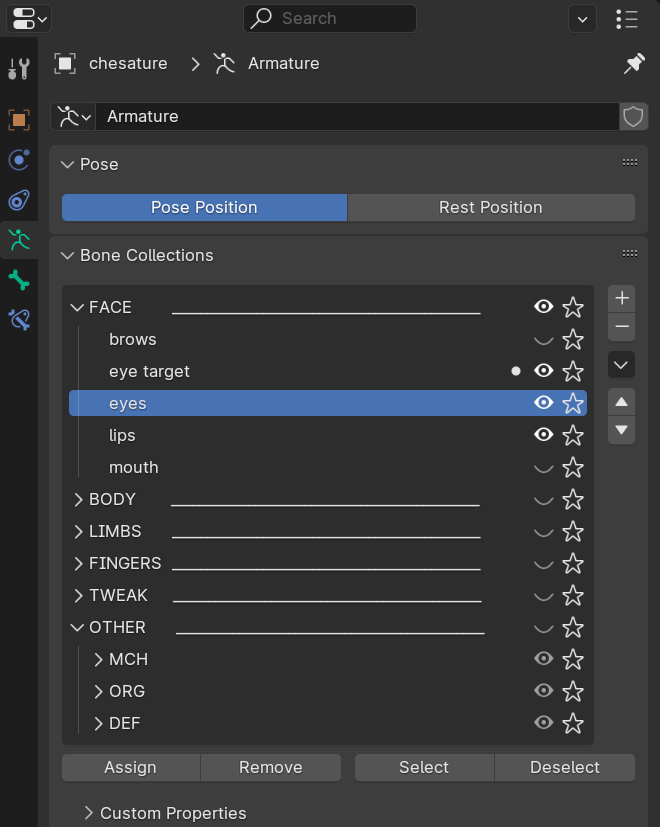Click the Deselect button
The height and width of the screenshot is (827, 660).
565,768
